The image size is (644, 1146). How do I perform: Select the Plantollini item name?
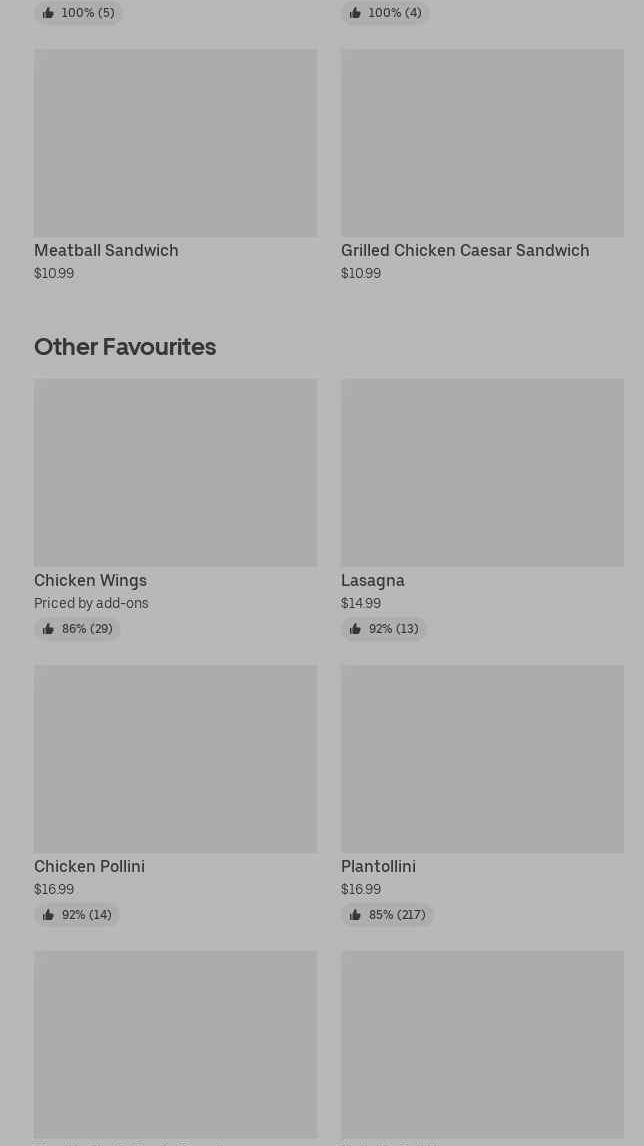[x=378, y=866]
